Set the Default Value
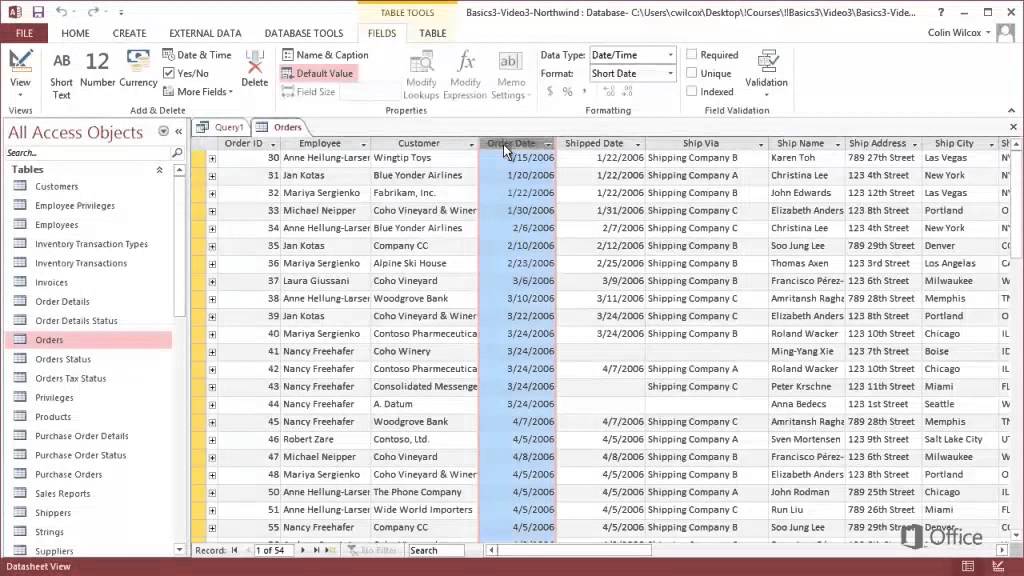1024x576 pixels. [317, 73]
